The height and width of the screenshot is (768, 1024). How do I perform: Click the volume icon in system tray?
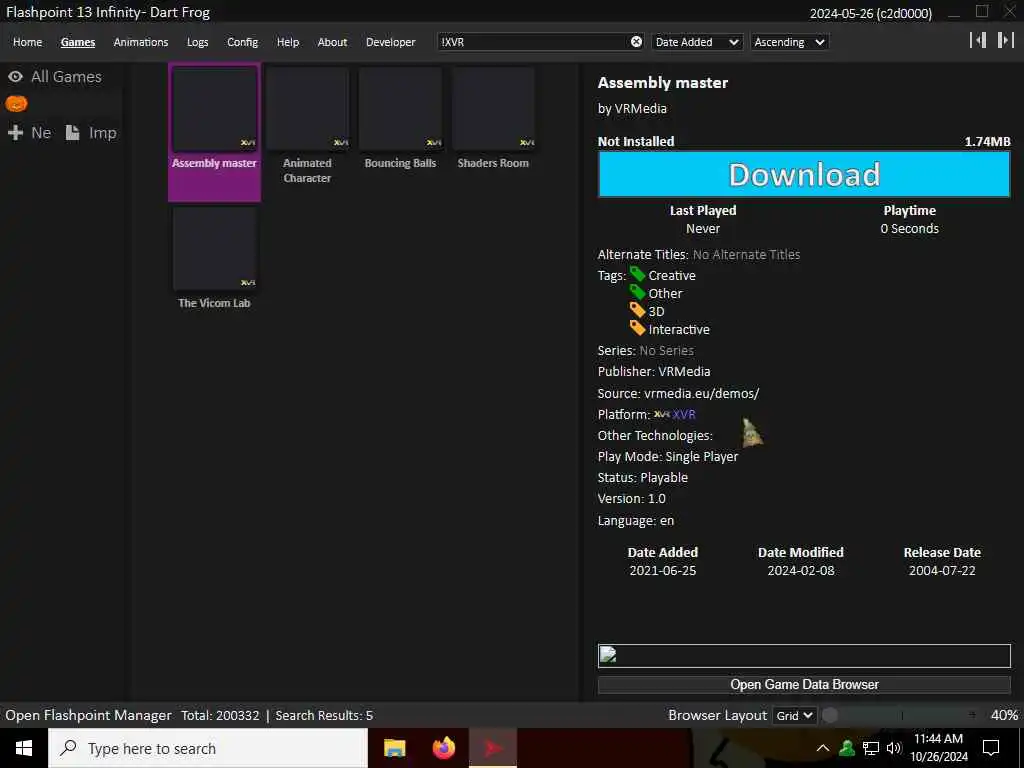tap(893, 748)
